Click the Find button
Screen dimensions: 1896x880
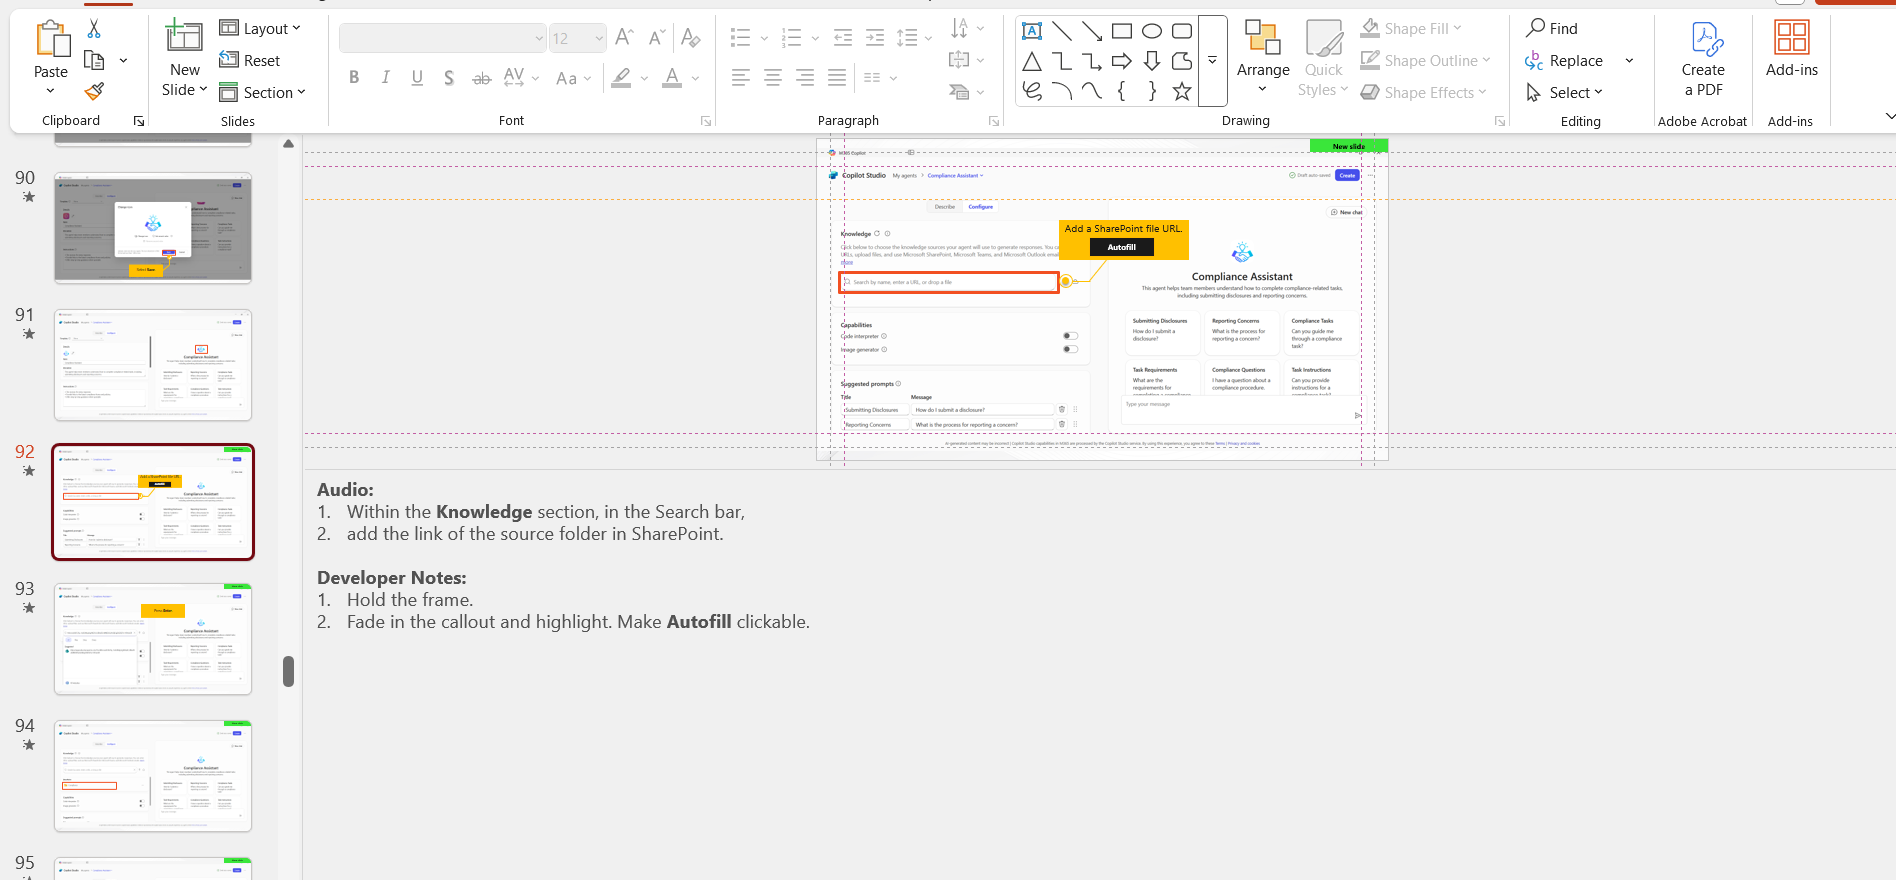tap(1552, 28)
